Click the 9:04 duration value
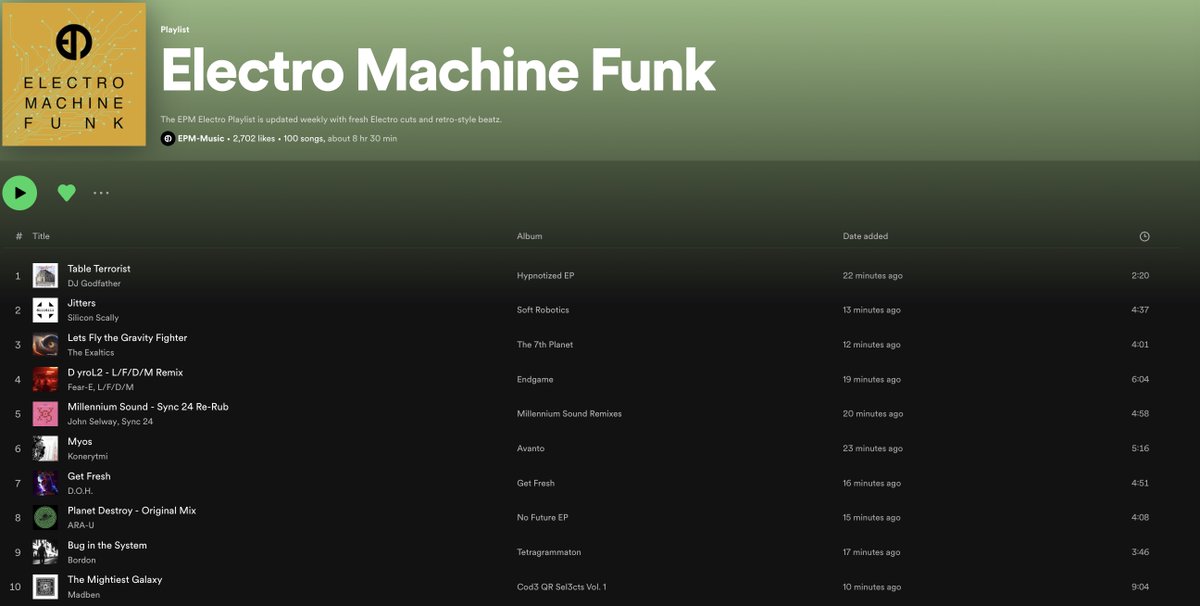The image size is (1200, 606). [x=1139, y=587]
